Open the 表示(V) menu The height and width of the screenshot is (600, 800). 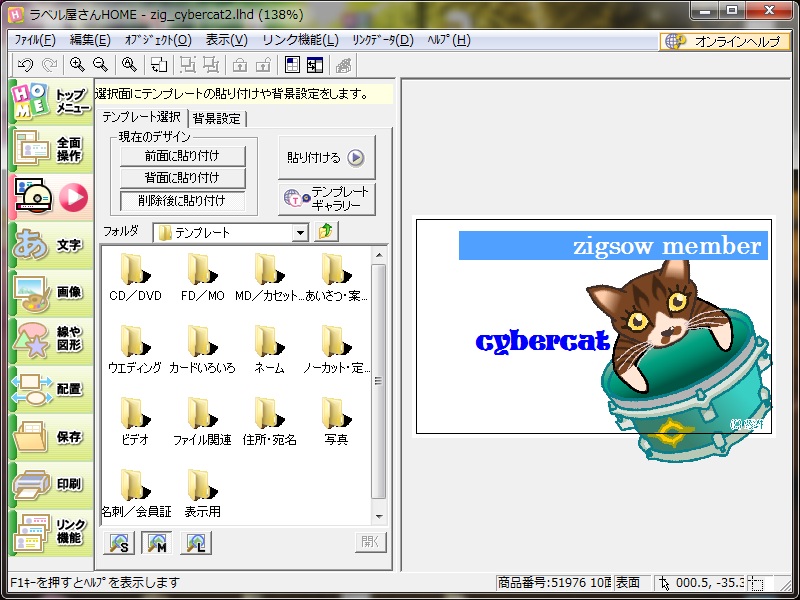click(x=226, y=40)
